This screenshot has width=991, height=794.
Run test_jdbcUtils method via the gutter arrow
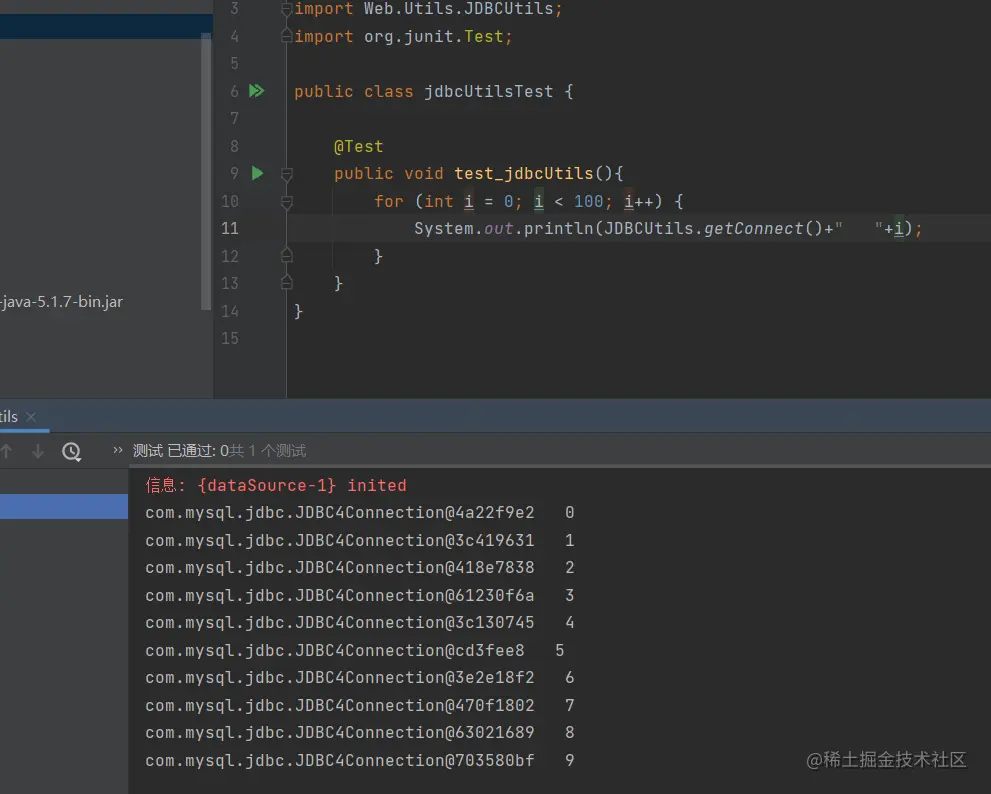pos(257,173)
